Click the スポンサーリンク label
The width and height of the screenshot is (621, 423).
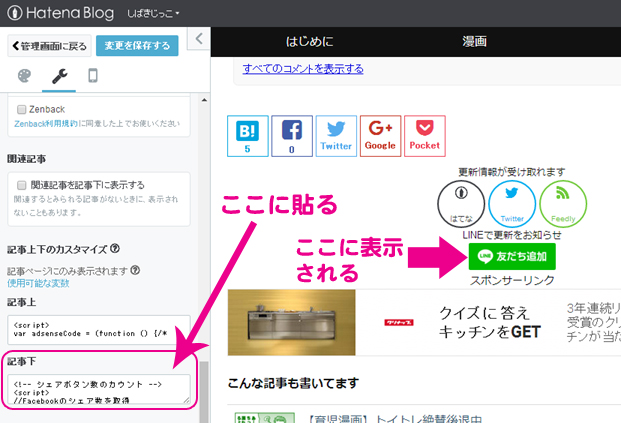pyautogui.click(x=512, y=280)
